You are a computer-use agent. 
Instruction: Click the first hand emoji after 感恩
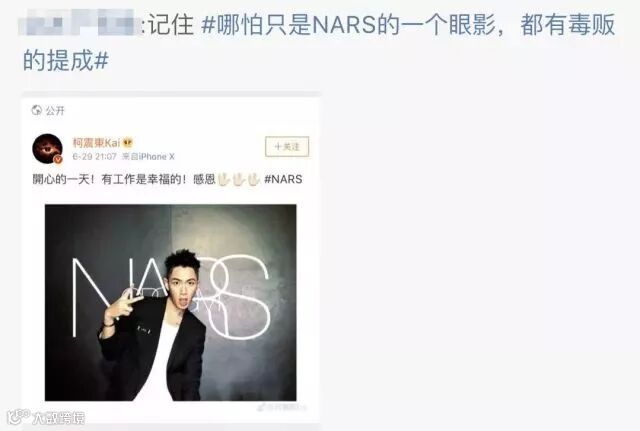pyautogui.click(x=223, y=179)
